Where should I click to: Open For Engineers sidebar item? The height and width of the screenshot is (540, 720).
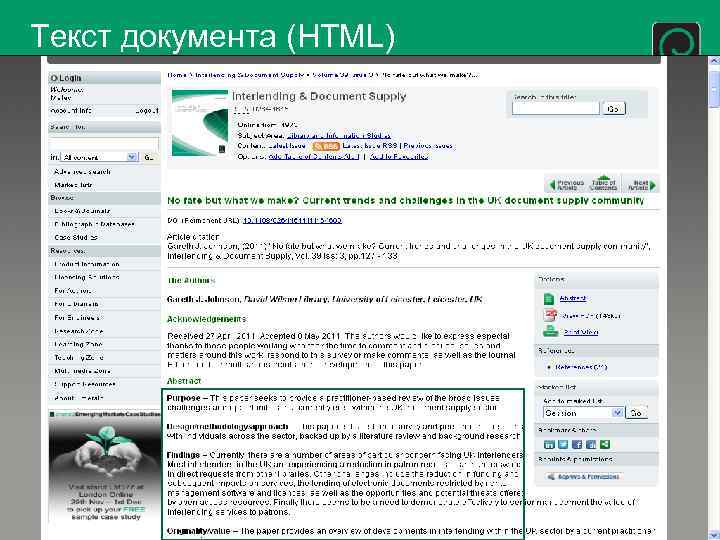click(x=77, y=317)
